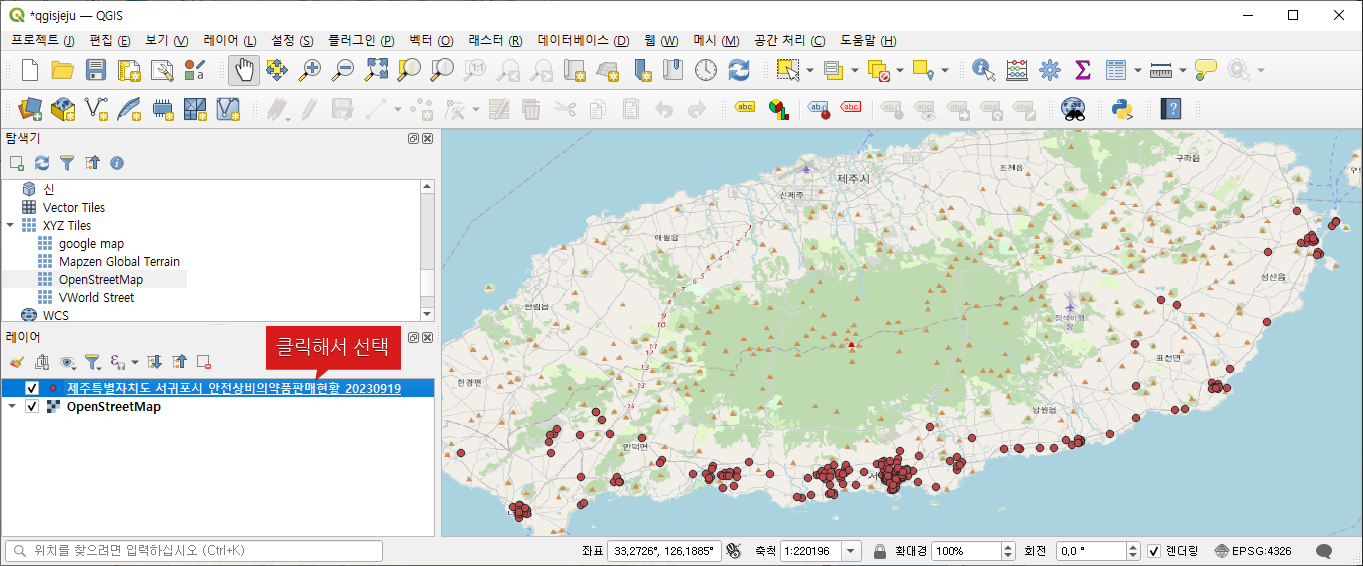Click the Refresh map icon

pos(739,70)
